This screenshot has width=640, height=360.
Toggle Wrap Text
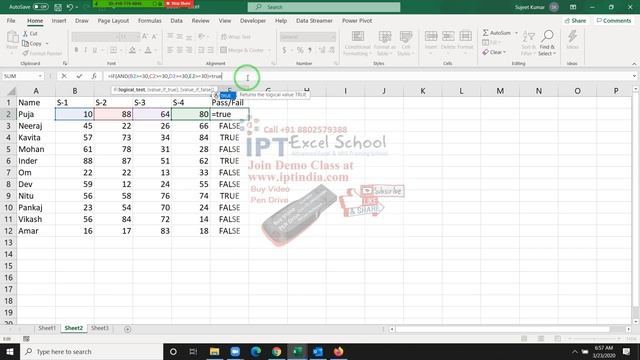coord(236,37)
